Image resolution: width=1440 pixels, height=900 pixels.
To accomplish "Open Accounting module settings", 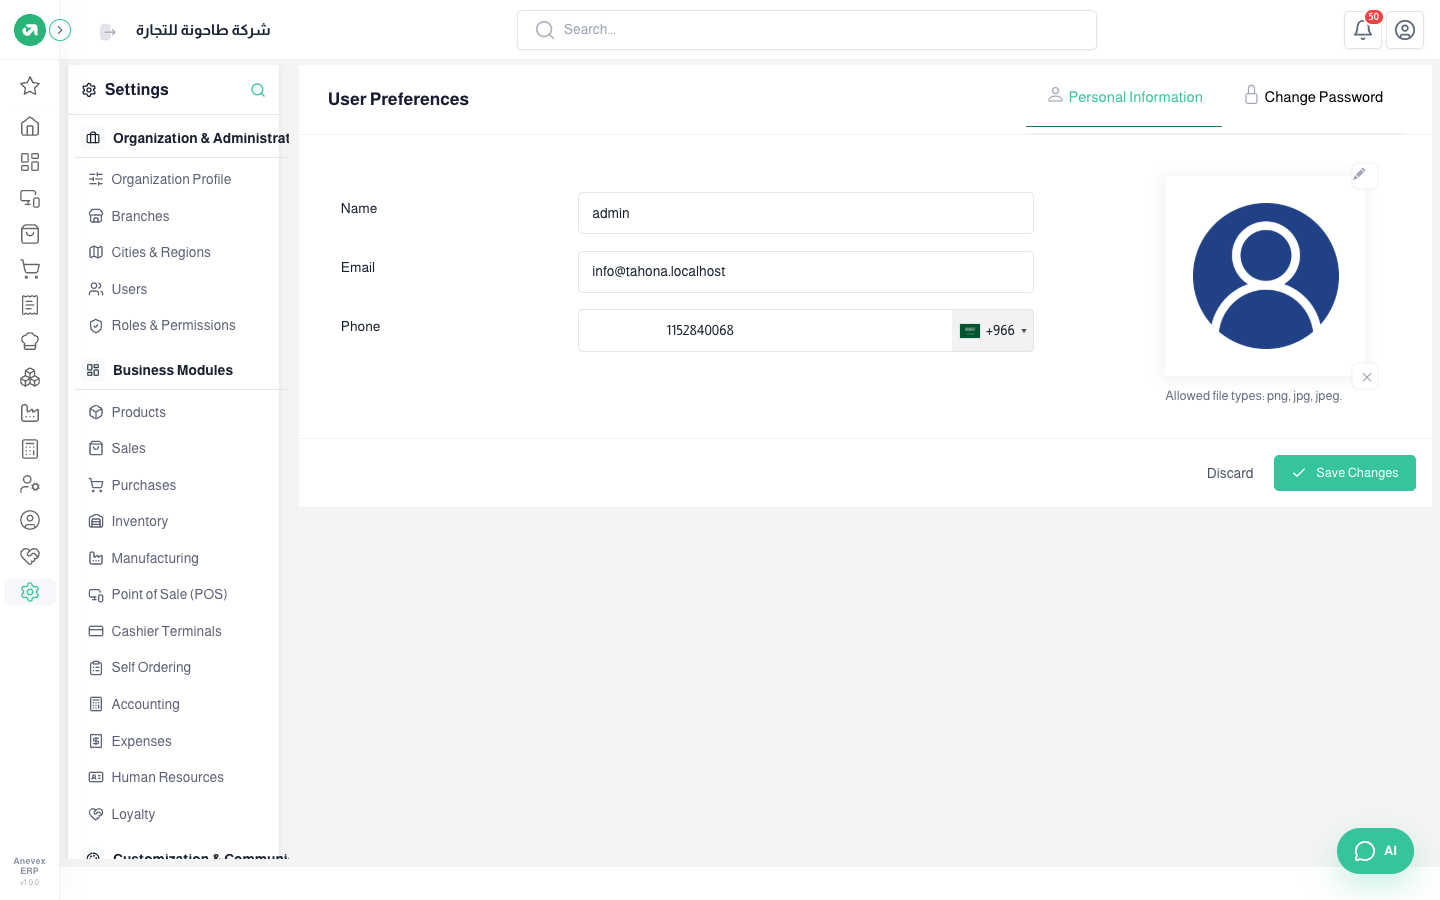I will pos(145,704).
